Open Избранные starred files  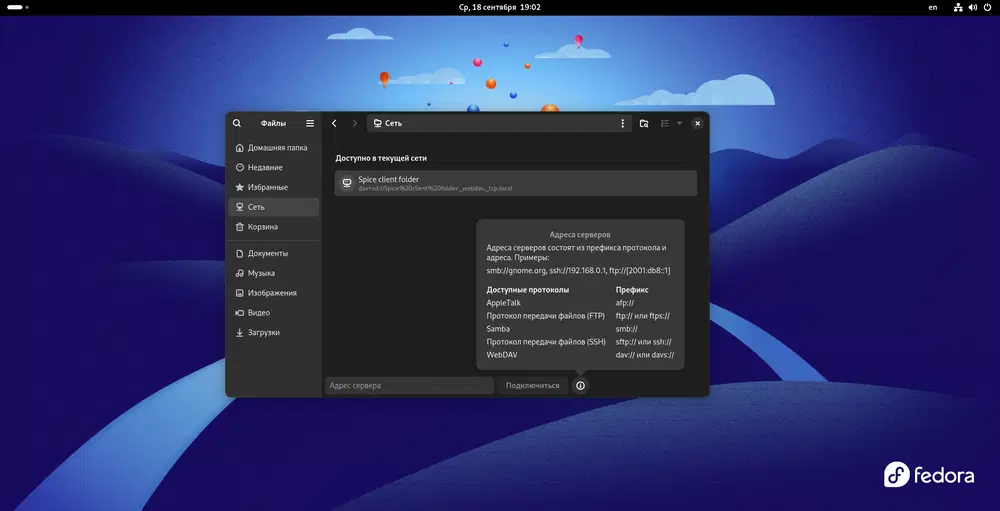click(x=274, y=187)
